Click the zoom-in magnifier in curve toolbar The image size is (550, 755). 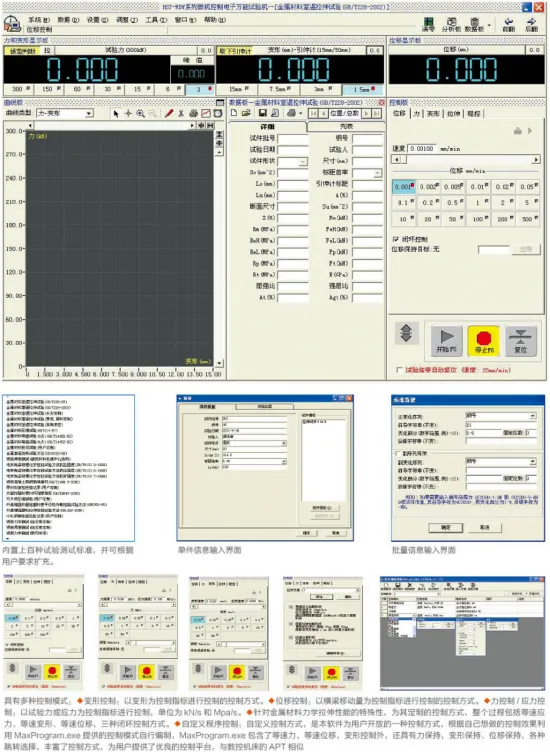pos(141,114)
